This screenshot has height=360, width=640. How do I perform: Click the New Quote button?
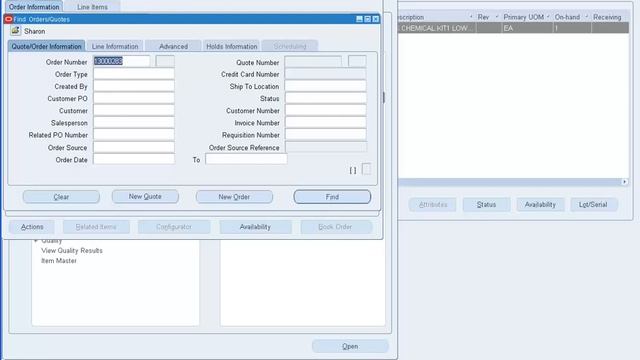tap(145, 196)
